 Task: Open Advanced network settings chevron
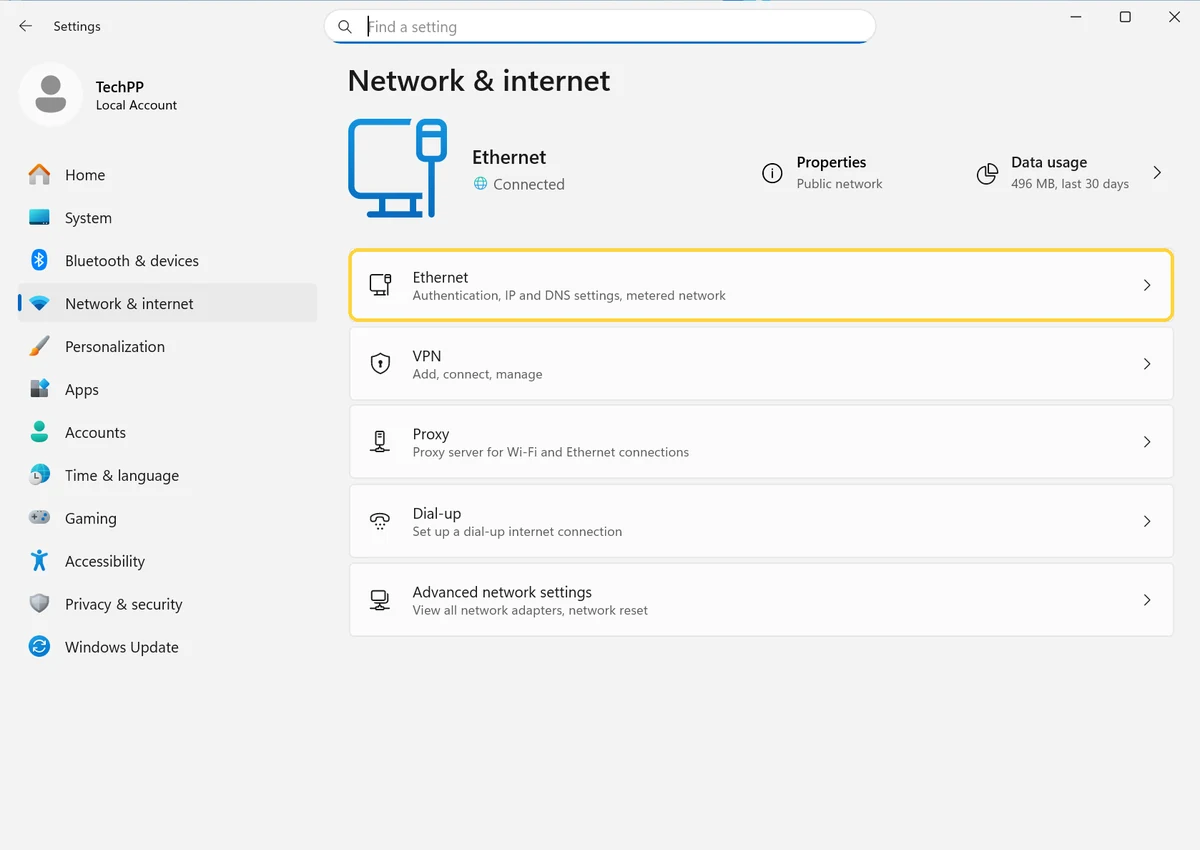[1147, 600]
